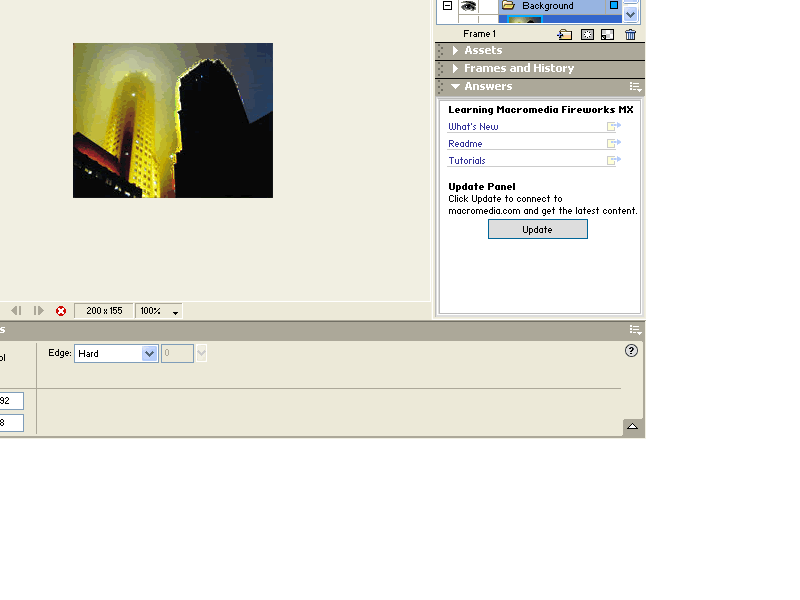Screen dimensions: 800x600
Task: Open the Edge type dropdown showing Hard
Action: pos(116,354)
